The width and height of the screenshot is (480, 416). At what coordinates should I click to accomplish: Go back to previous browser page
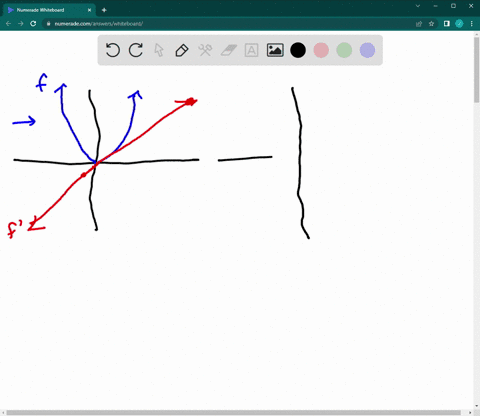click(8, 24)
